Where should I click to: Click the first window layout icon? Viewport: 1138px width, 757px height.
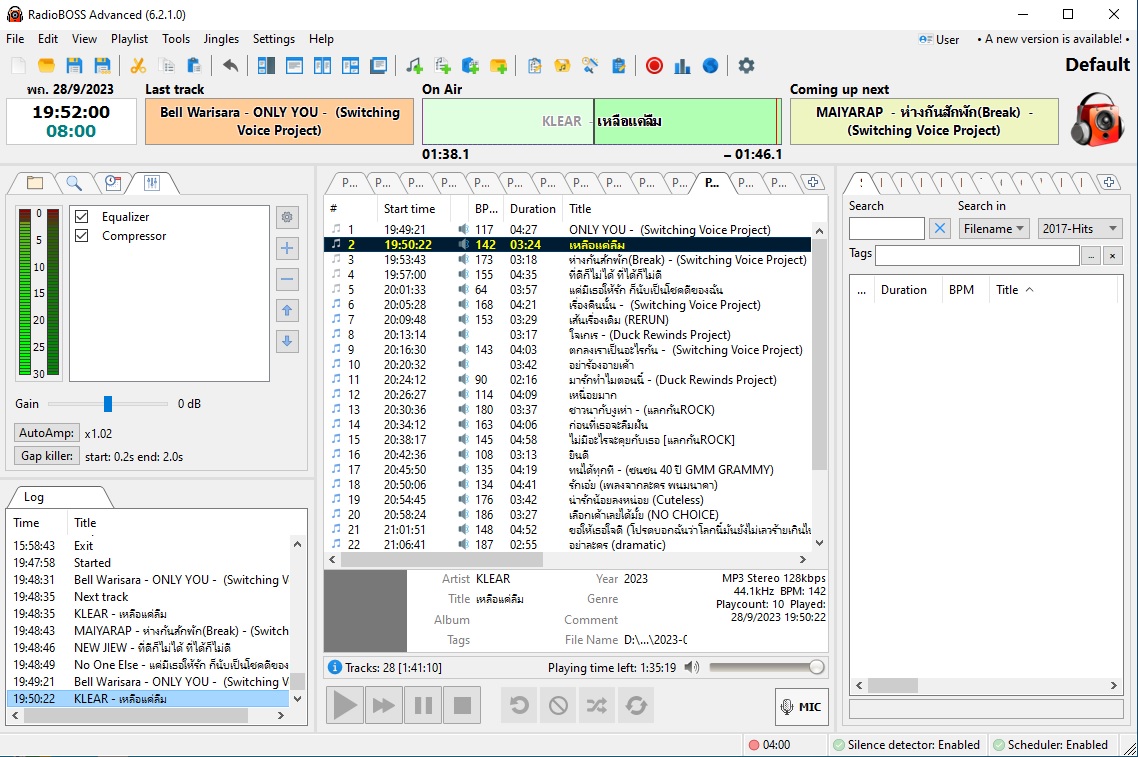point(266,66)
